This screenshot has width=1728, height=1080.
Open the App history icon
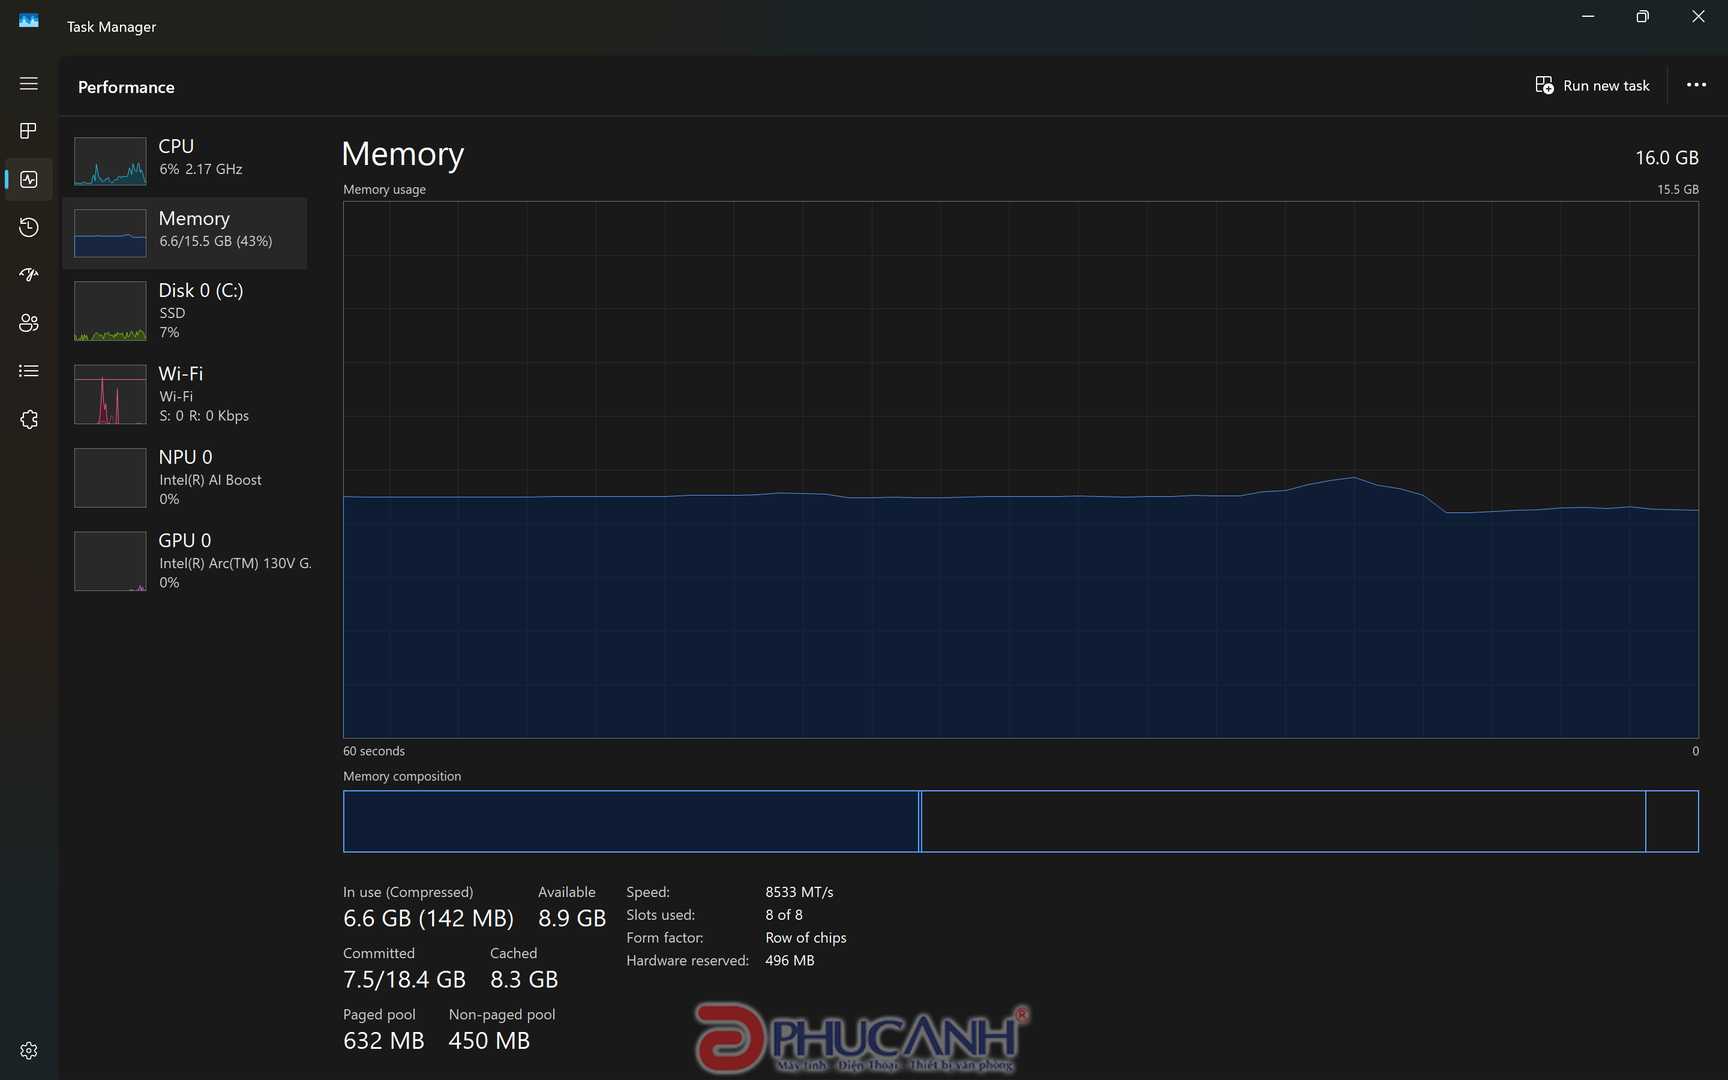pos(29,227)
